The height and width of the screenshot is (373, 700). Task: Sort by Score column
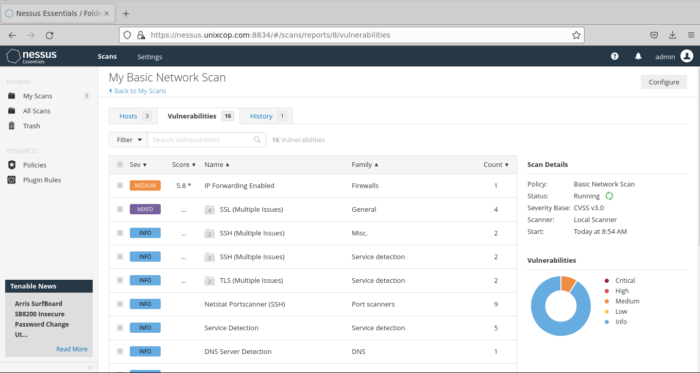pyautogui.click(x=184, y=165)
